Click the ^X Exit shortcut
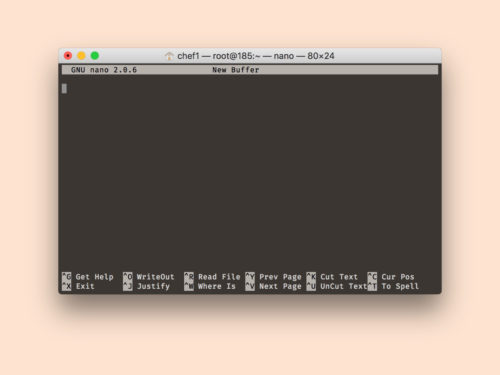Screen dimensions: 500x375 78,286
